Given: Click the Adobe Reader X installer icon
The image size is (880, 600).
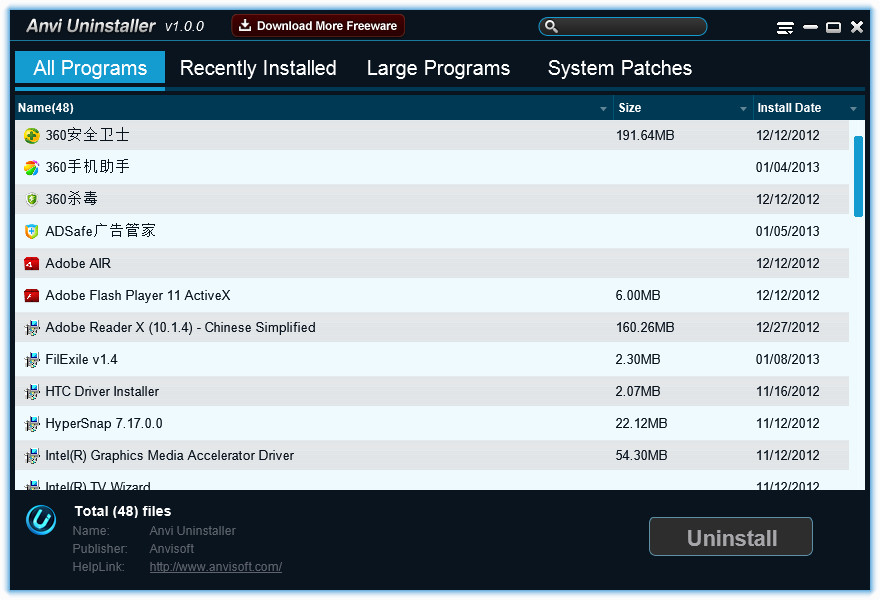Looking at the screenshot, I should [x=33, y=327].
